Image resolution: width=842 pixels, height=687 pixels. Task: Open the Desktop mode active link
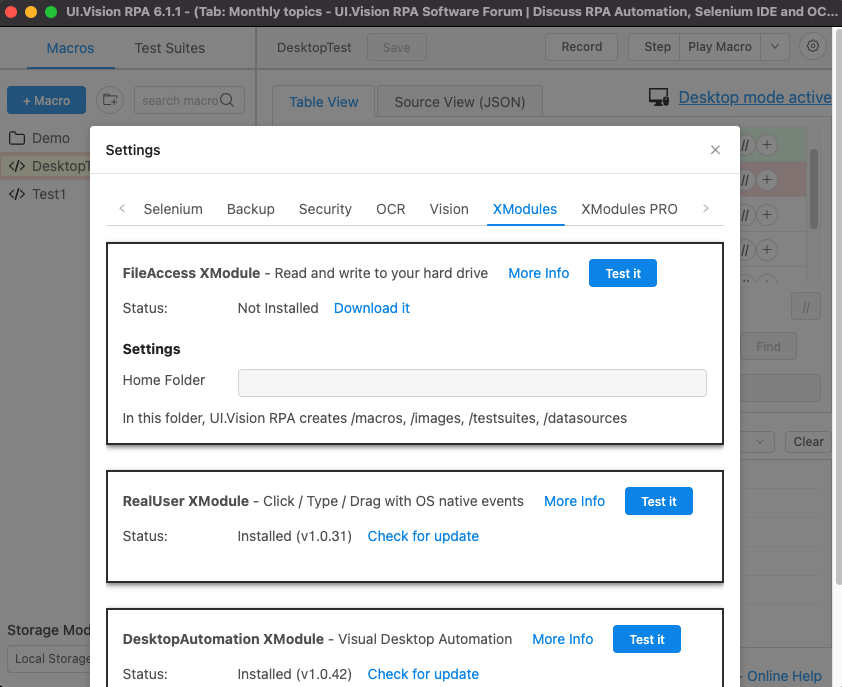[754, 97]
